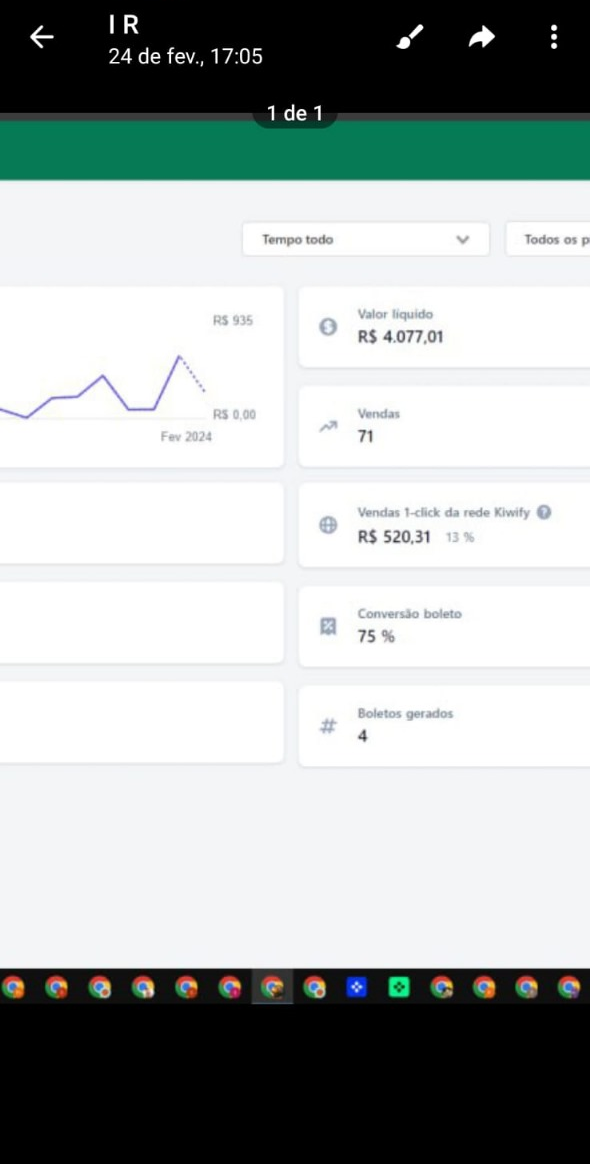Tap the 24 de fev., 17:05 timestamp

coord(186,56)
